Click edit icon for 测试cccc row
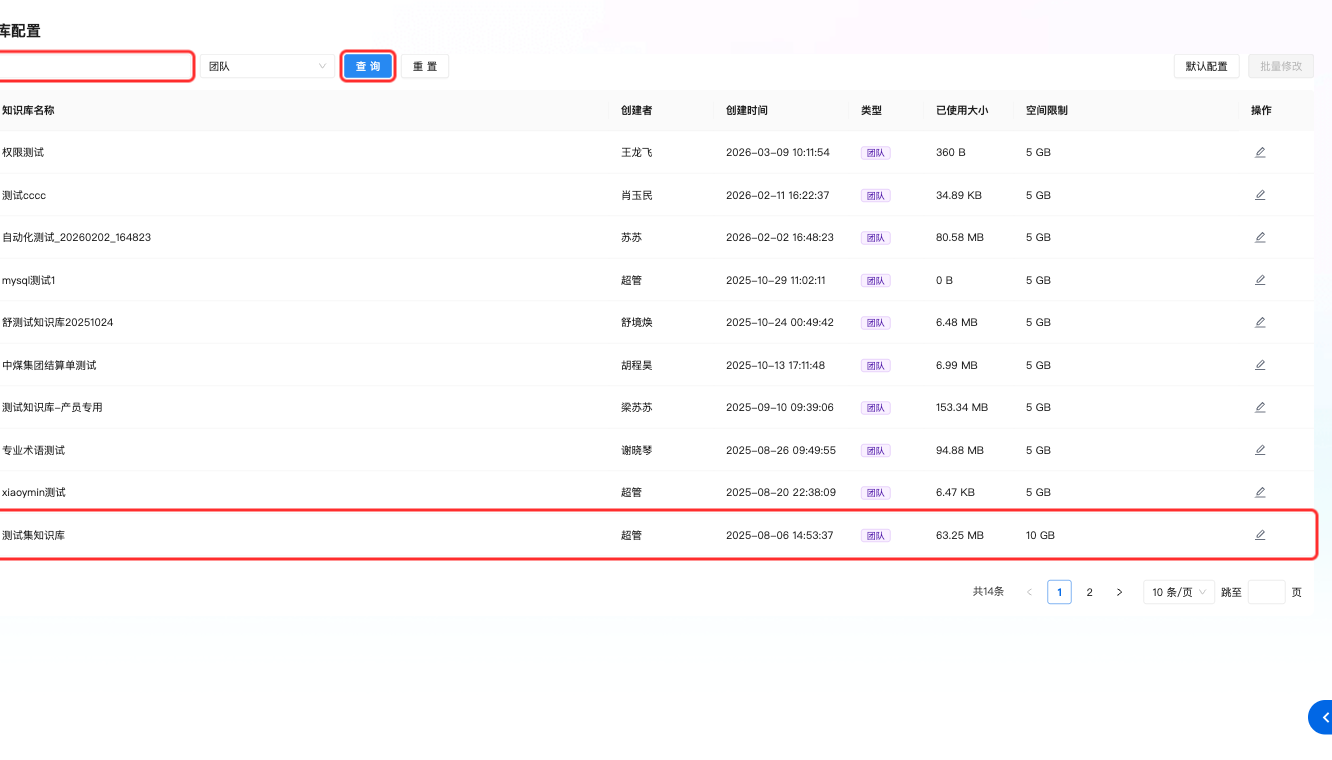This screenshot has height=760, width=1332. (x=1260, y=195)
